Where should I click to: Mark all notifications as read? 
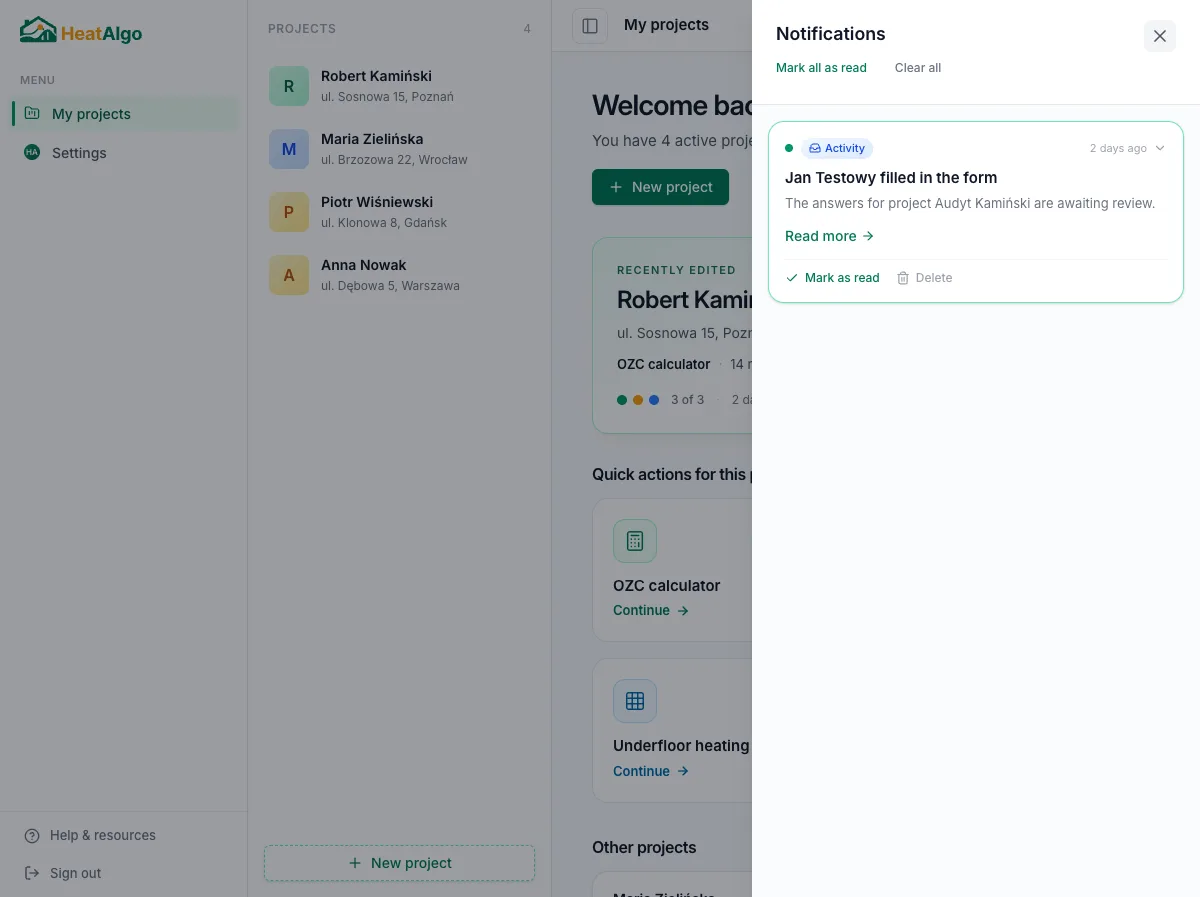click(821, 68)
